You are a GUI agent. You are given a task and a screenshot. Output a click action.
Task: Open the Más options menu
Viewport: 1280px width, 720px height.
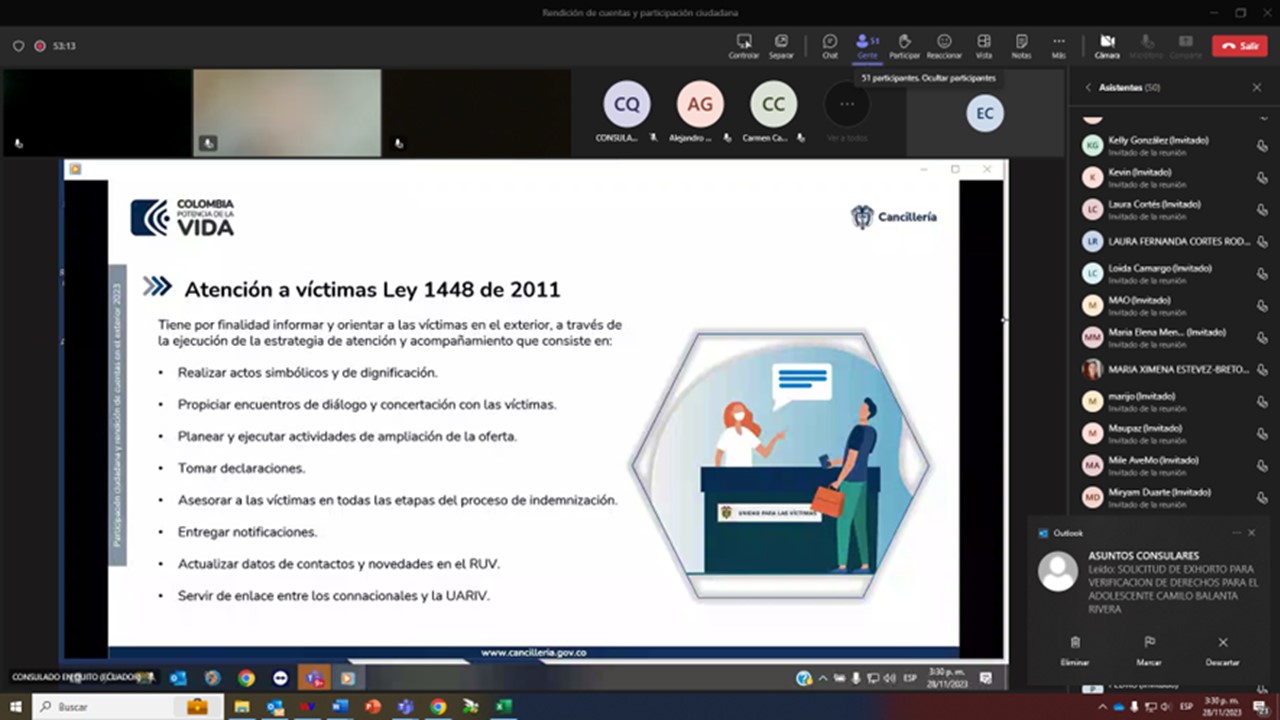click(1058, 46)
